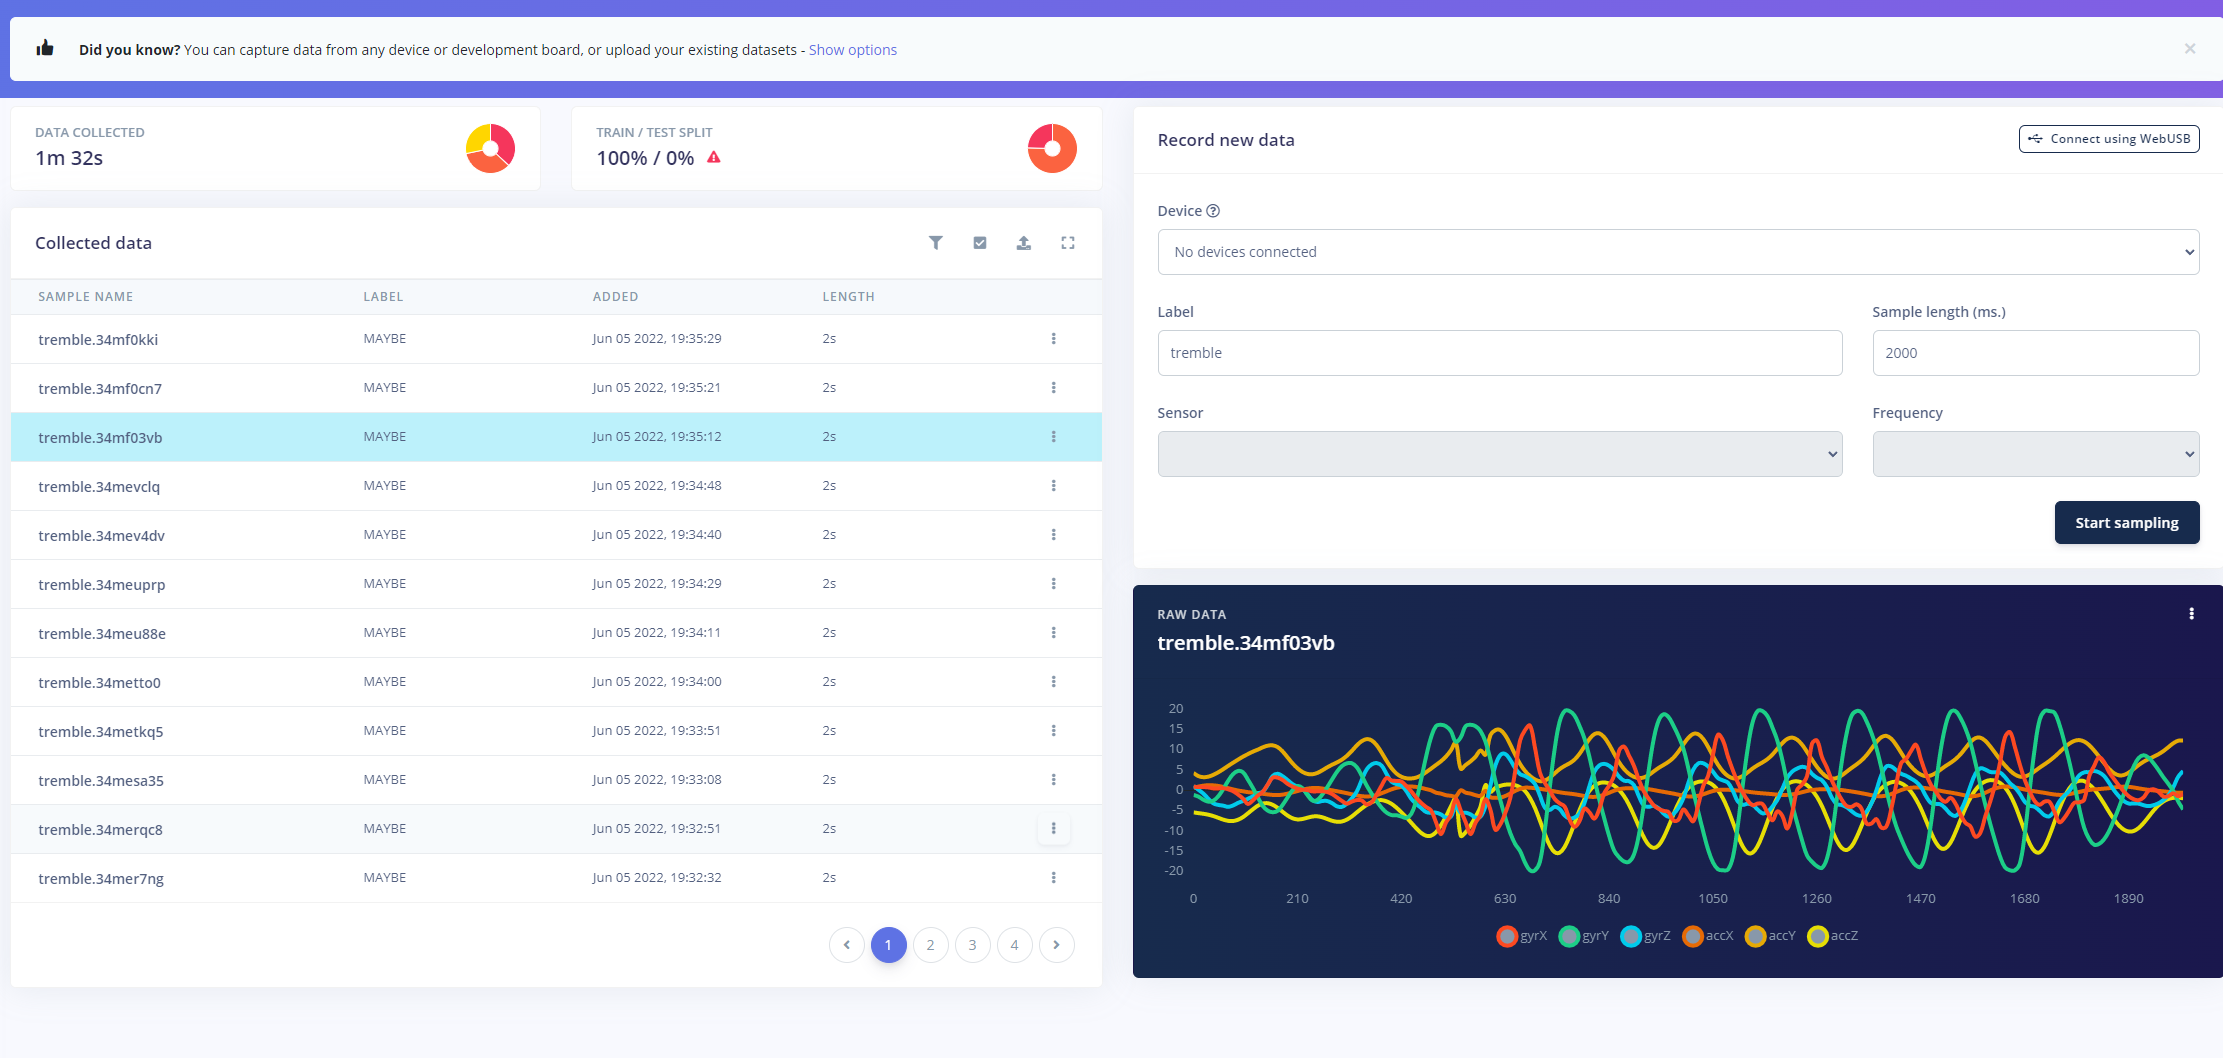Click Connect using WebUSB button
The width and height of the screenshot is (2223, 1058).
pos(2109,139)
